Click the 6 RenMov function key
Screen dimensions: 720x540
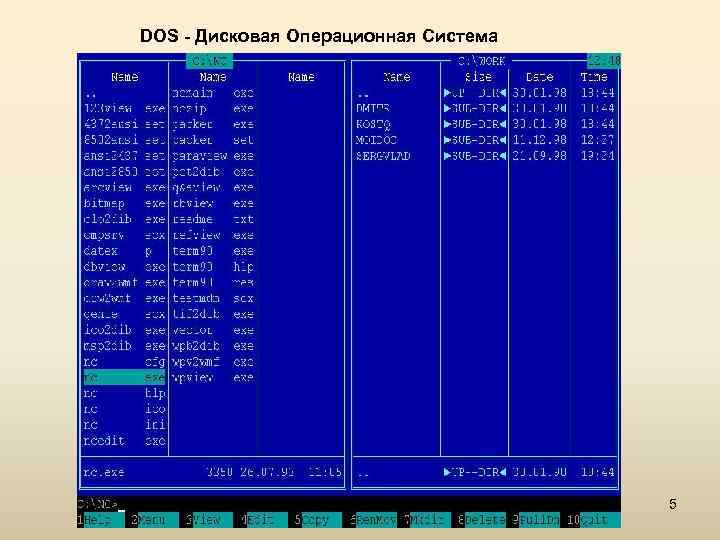373,520
